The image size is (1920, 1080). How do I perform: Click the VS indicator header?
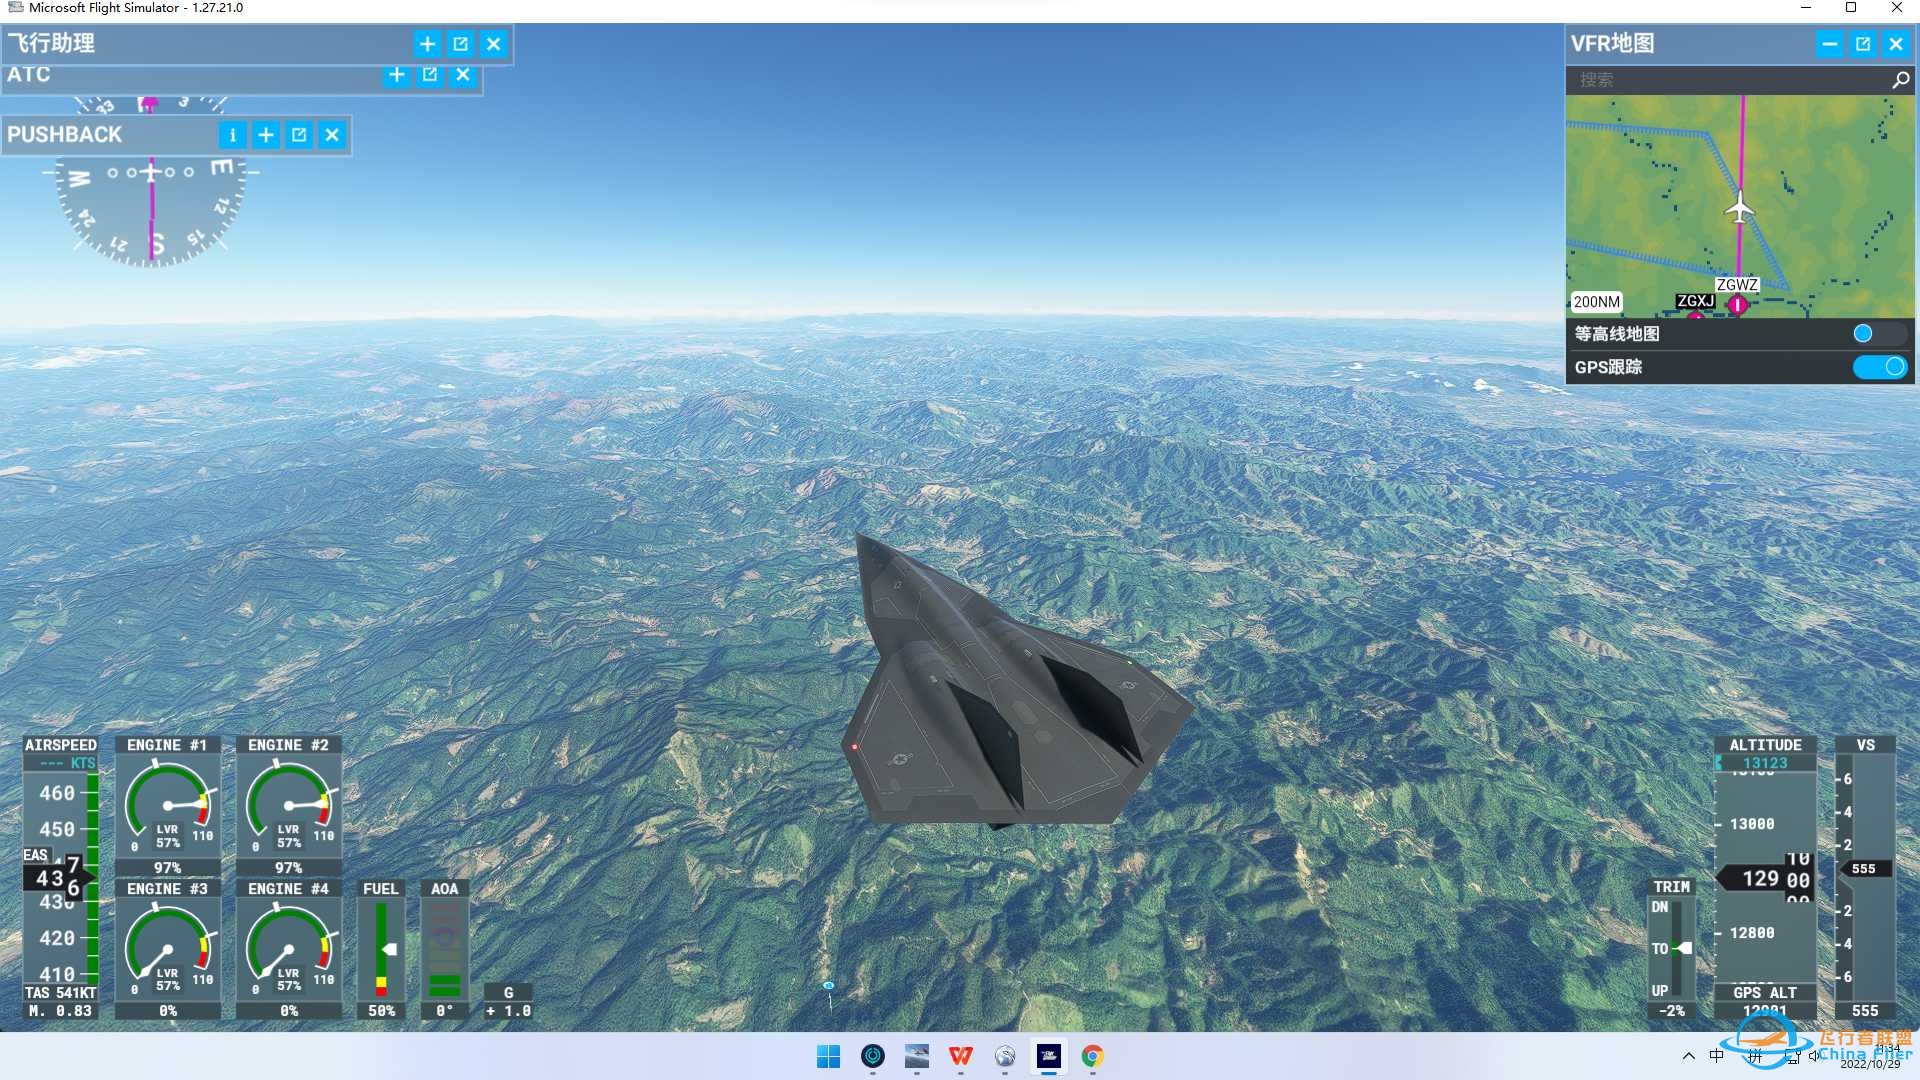tap(1866, 745)
